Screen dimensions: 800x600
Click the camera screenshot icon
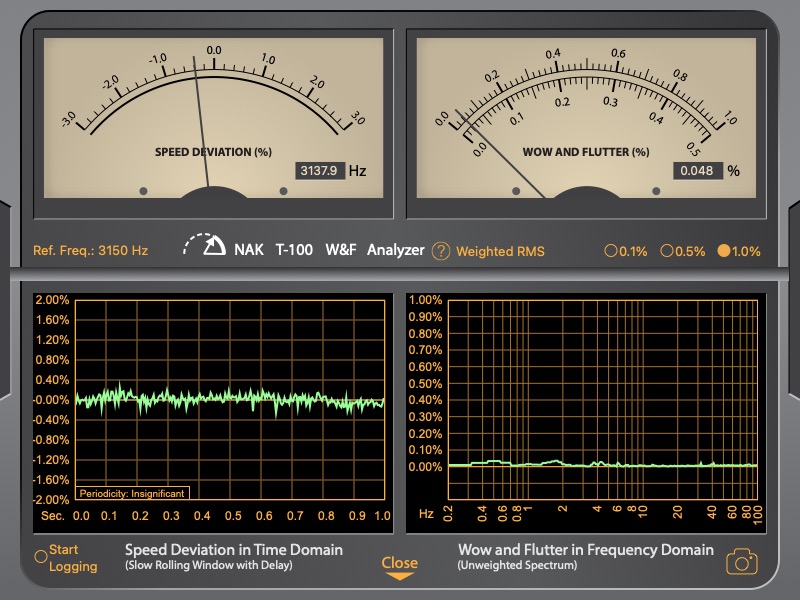click(x=741, y=561)
